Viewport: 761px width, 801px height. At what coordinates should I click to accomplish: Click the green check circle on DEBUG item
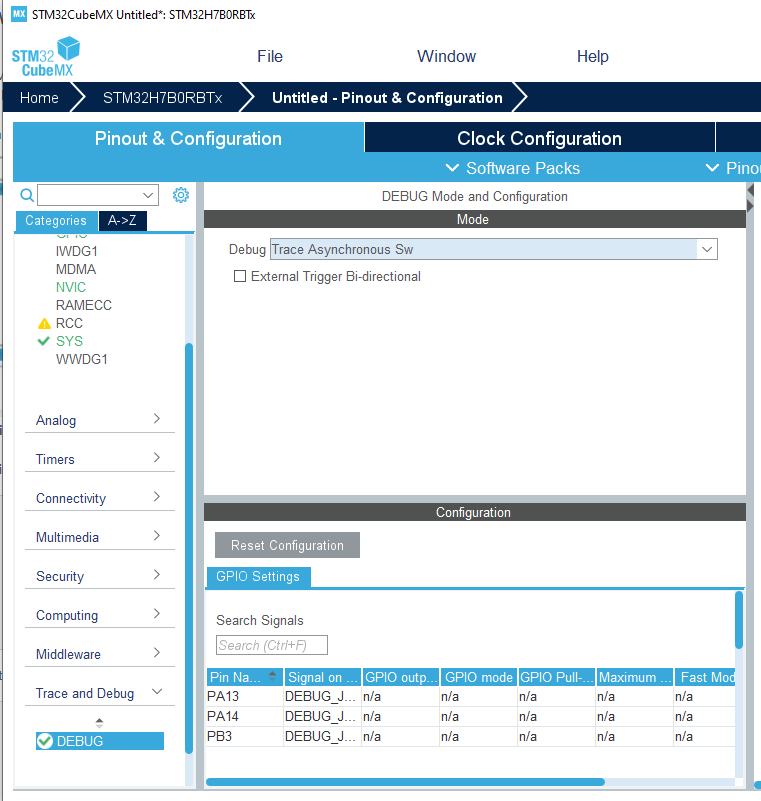(45, 741)
